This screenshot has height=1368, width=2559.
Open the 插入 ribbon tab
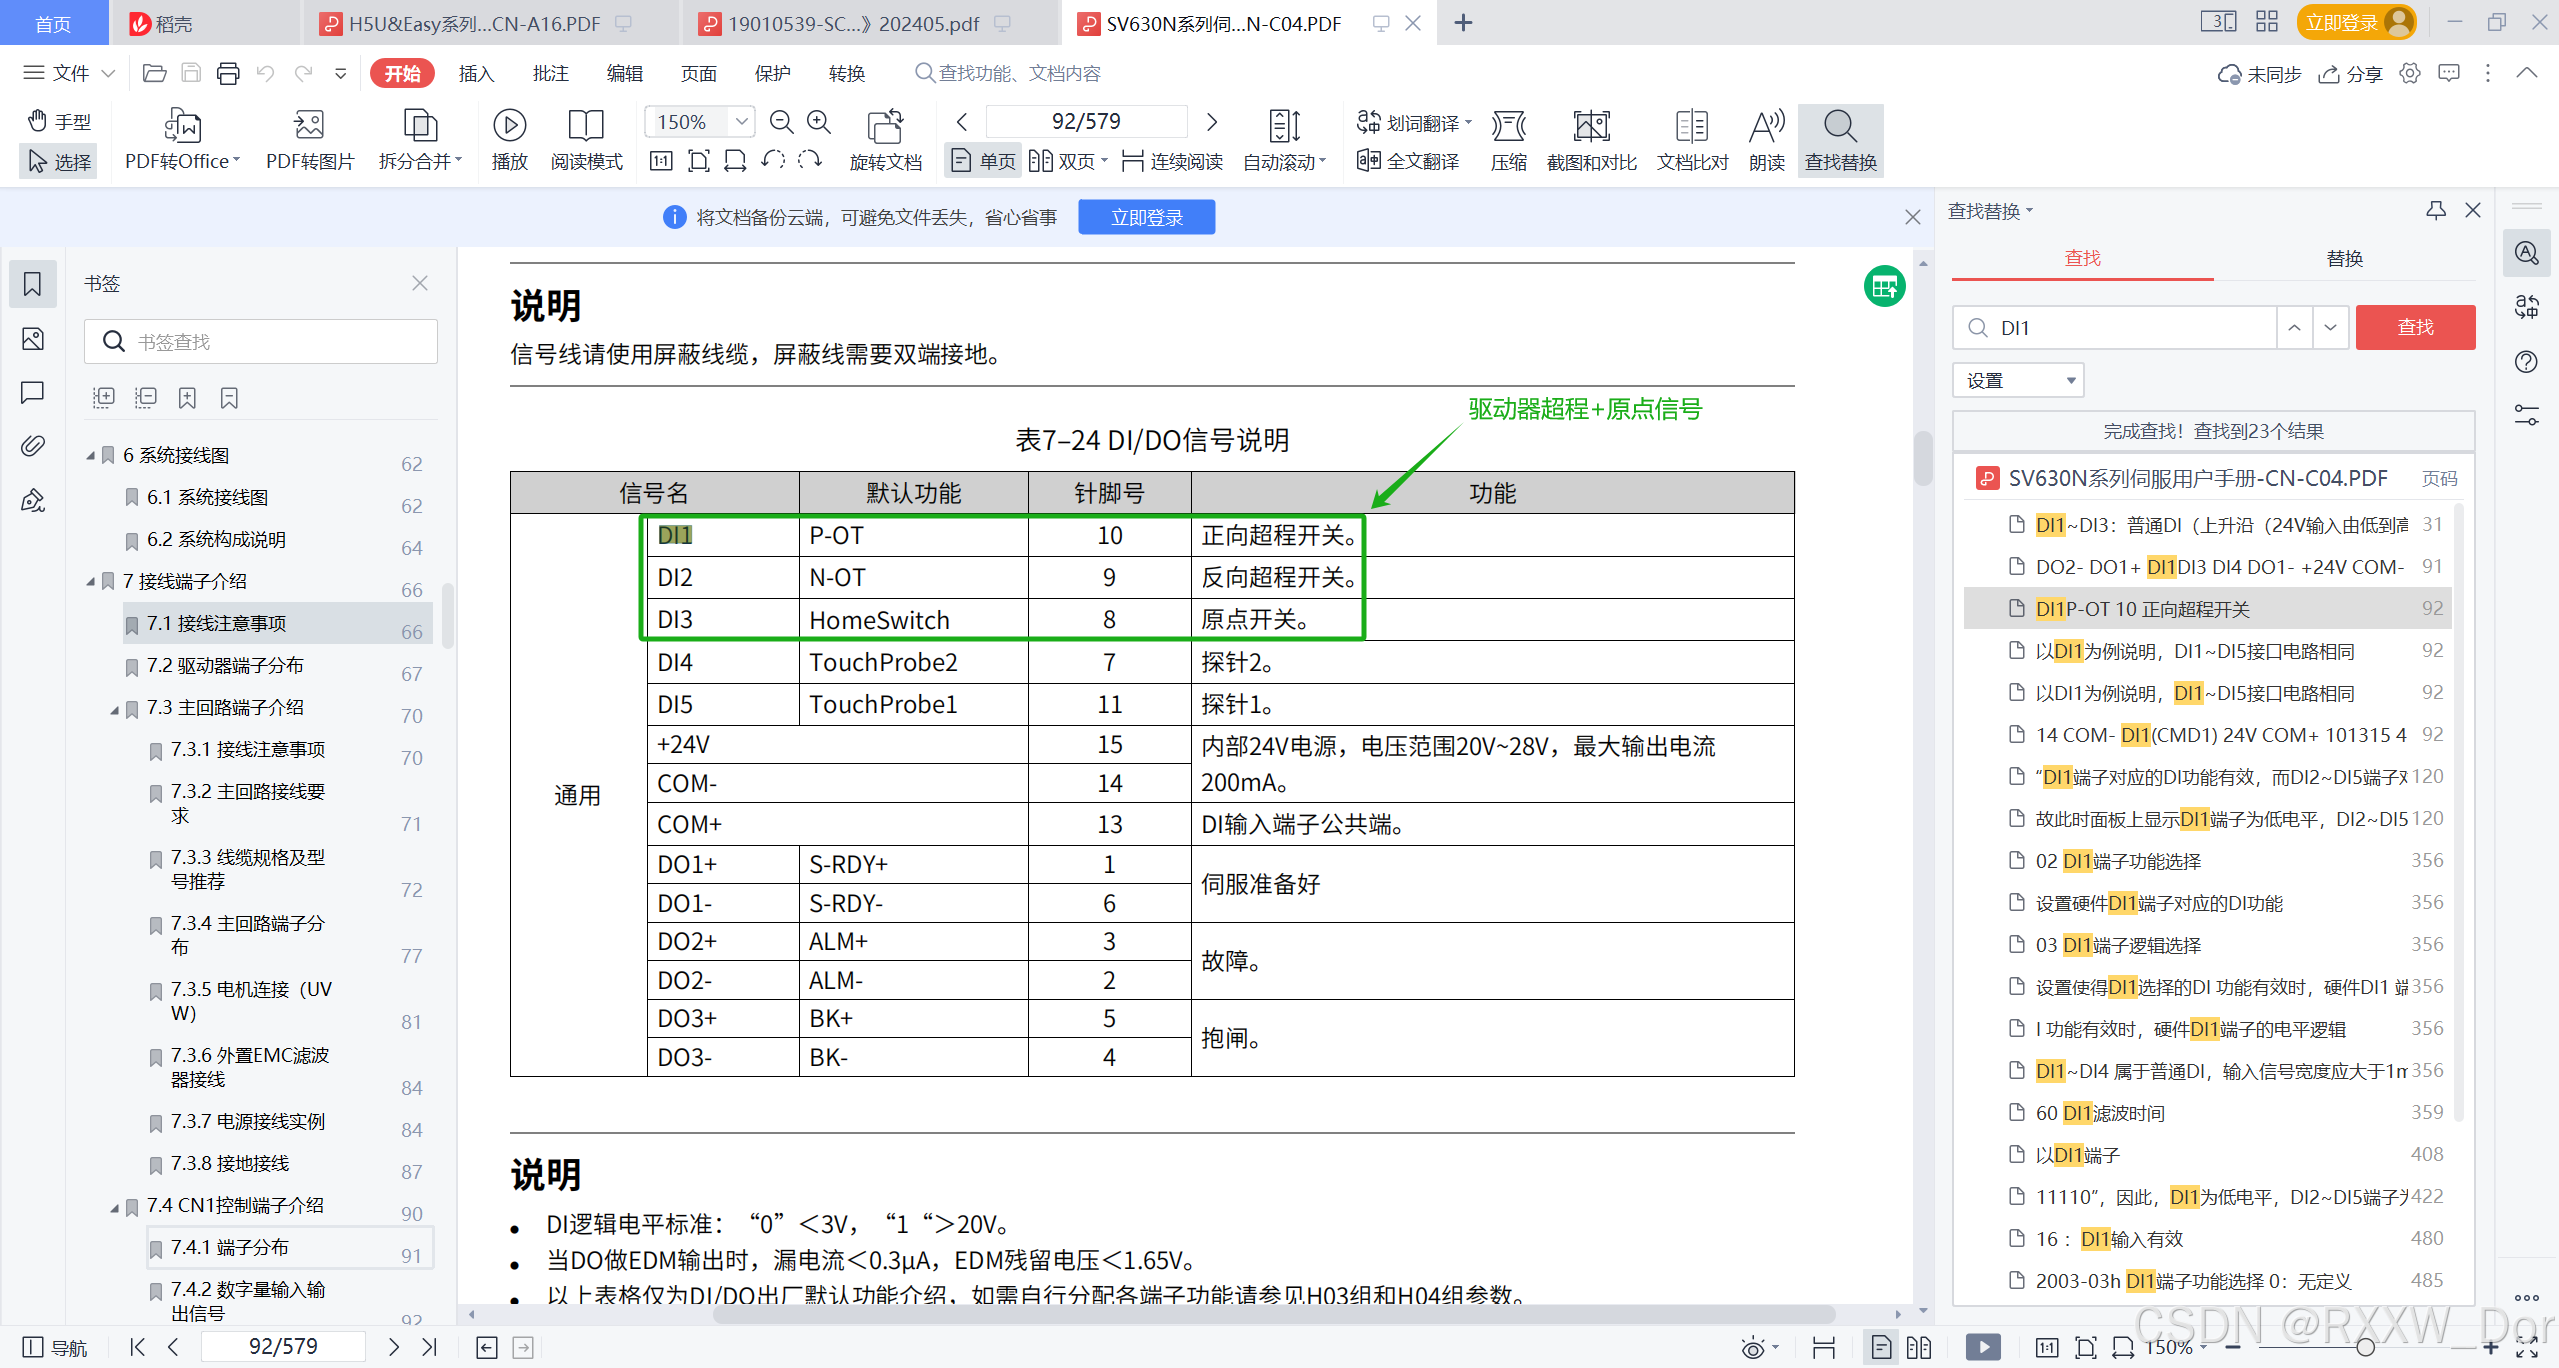tap(476, 73)
